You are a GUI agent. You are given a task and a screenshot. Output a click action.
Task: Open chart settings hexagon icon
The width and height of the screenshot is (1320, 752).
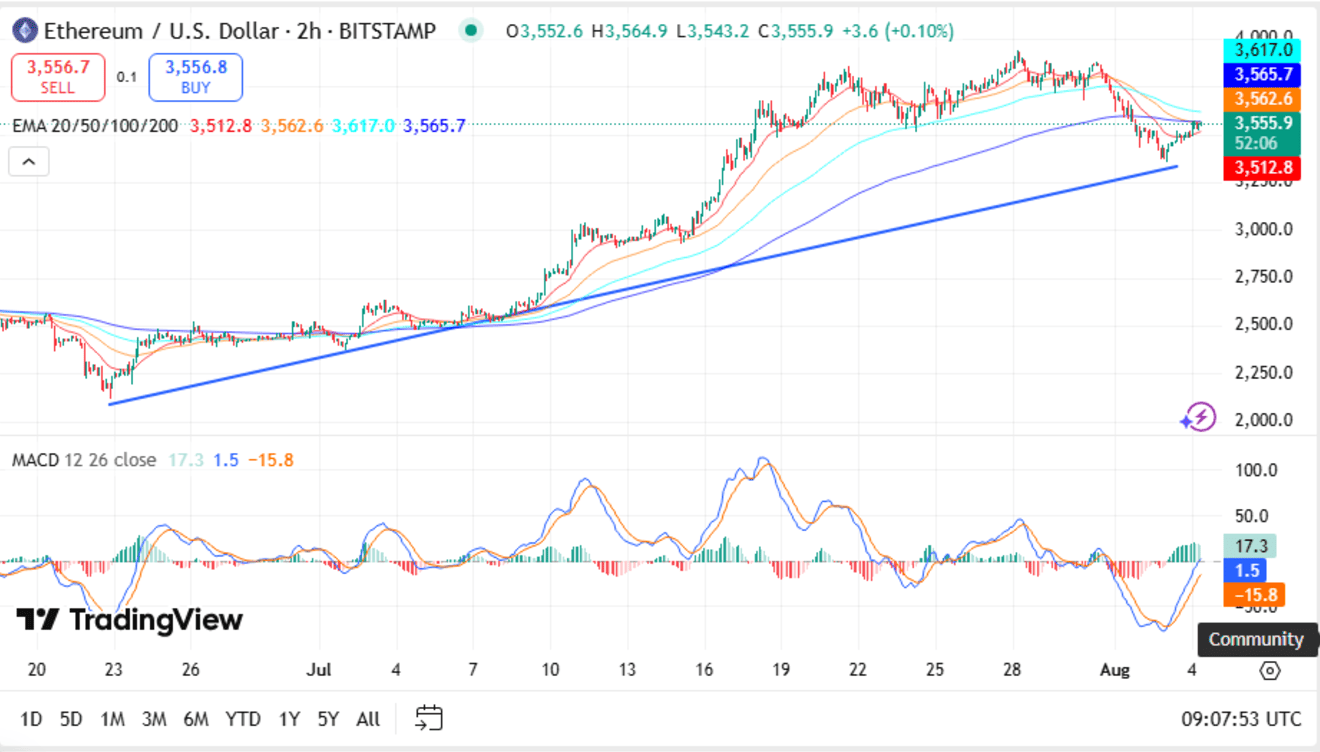point(1270,670)
